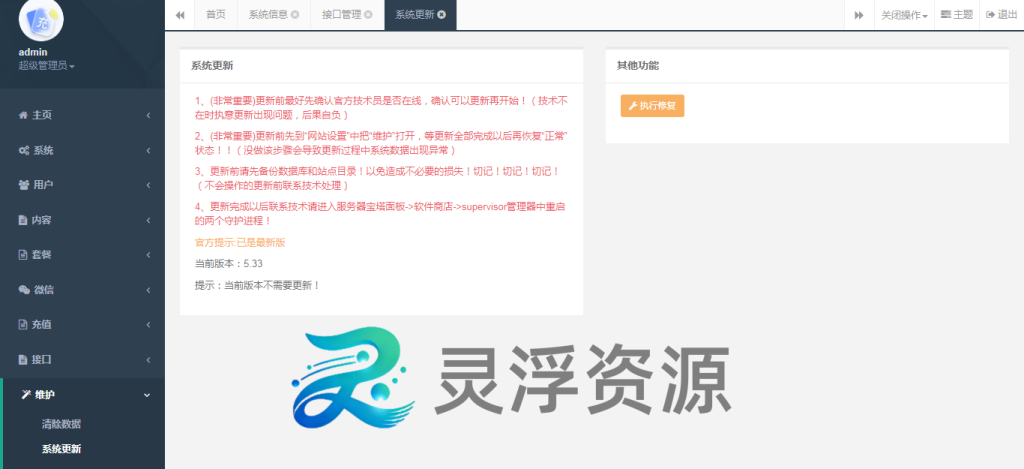Open the 系统 sidebar menu
Viewport: 1024px width, 469px height.
pyautogui.click(x=82, y=150)
